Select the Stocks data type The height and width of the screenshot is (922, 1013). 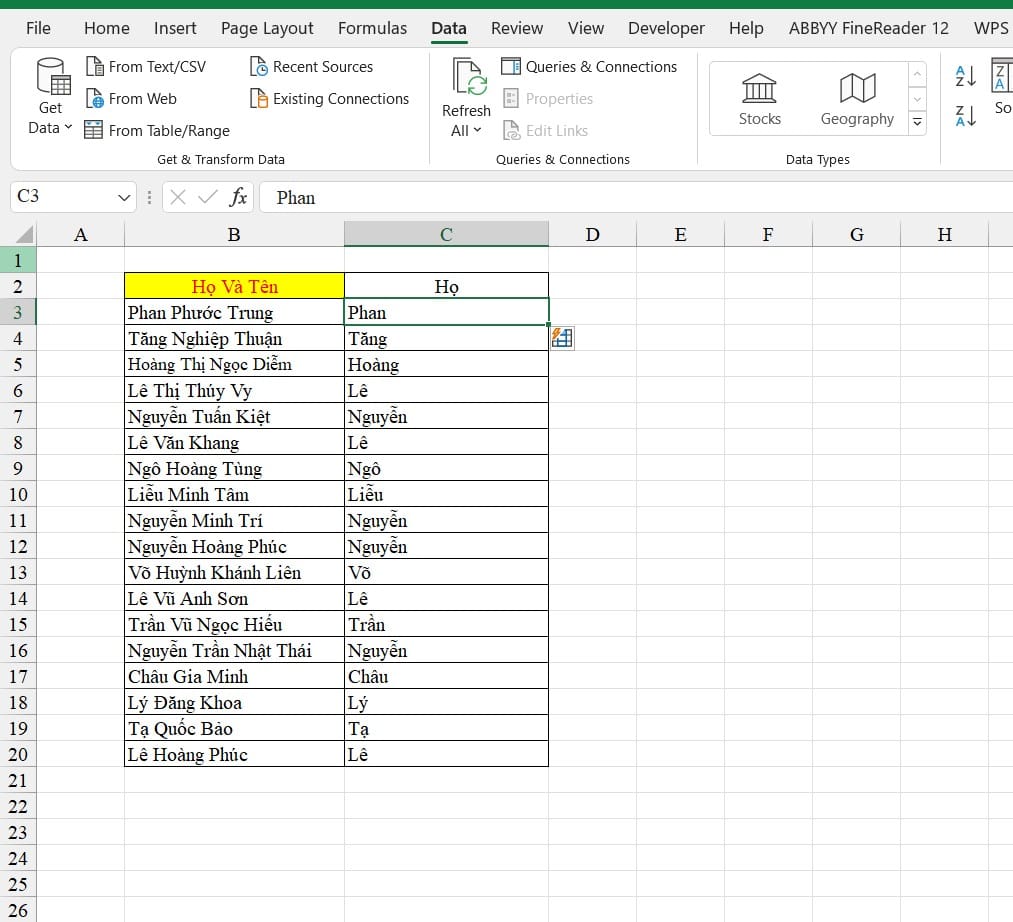759,99
